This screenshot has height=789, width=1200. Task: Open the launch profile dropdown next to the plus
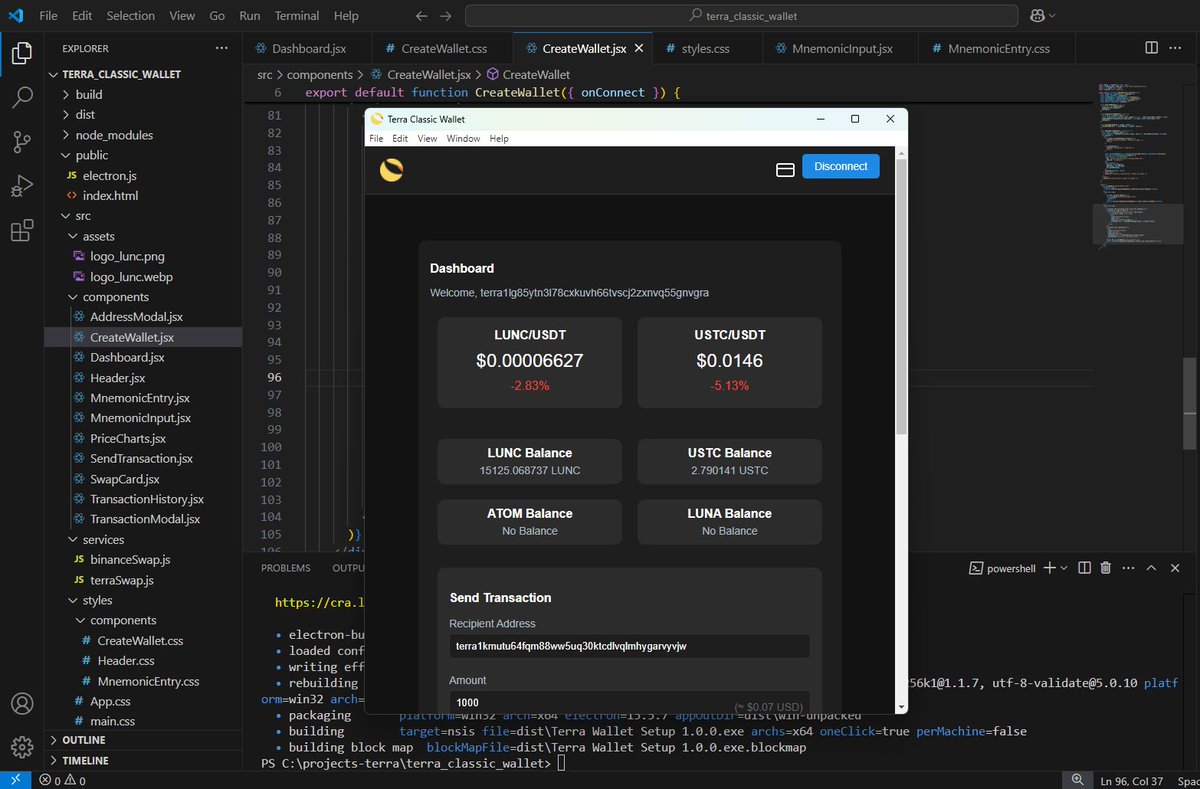[x=1066, y=568]
